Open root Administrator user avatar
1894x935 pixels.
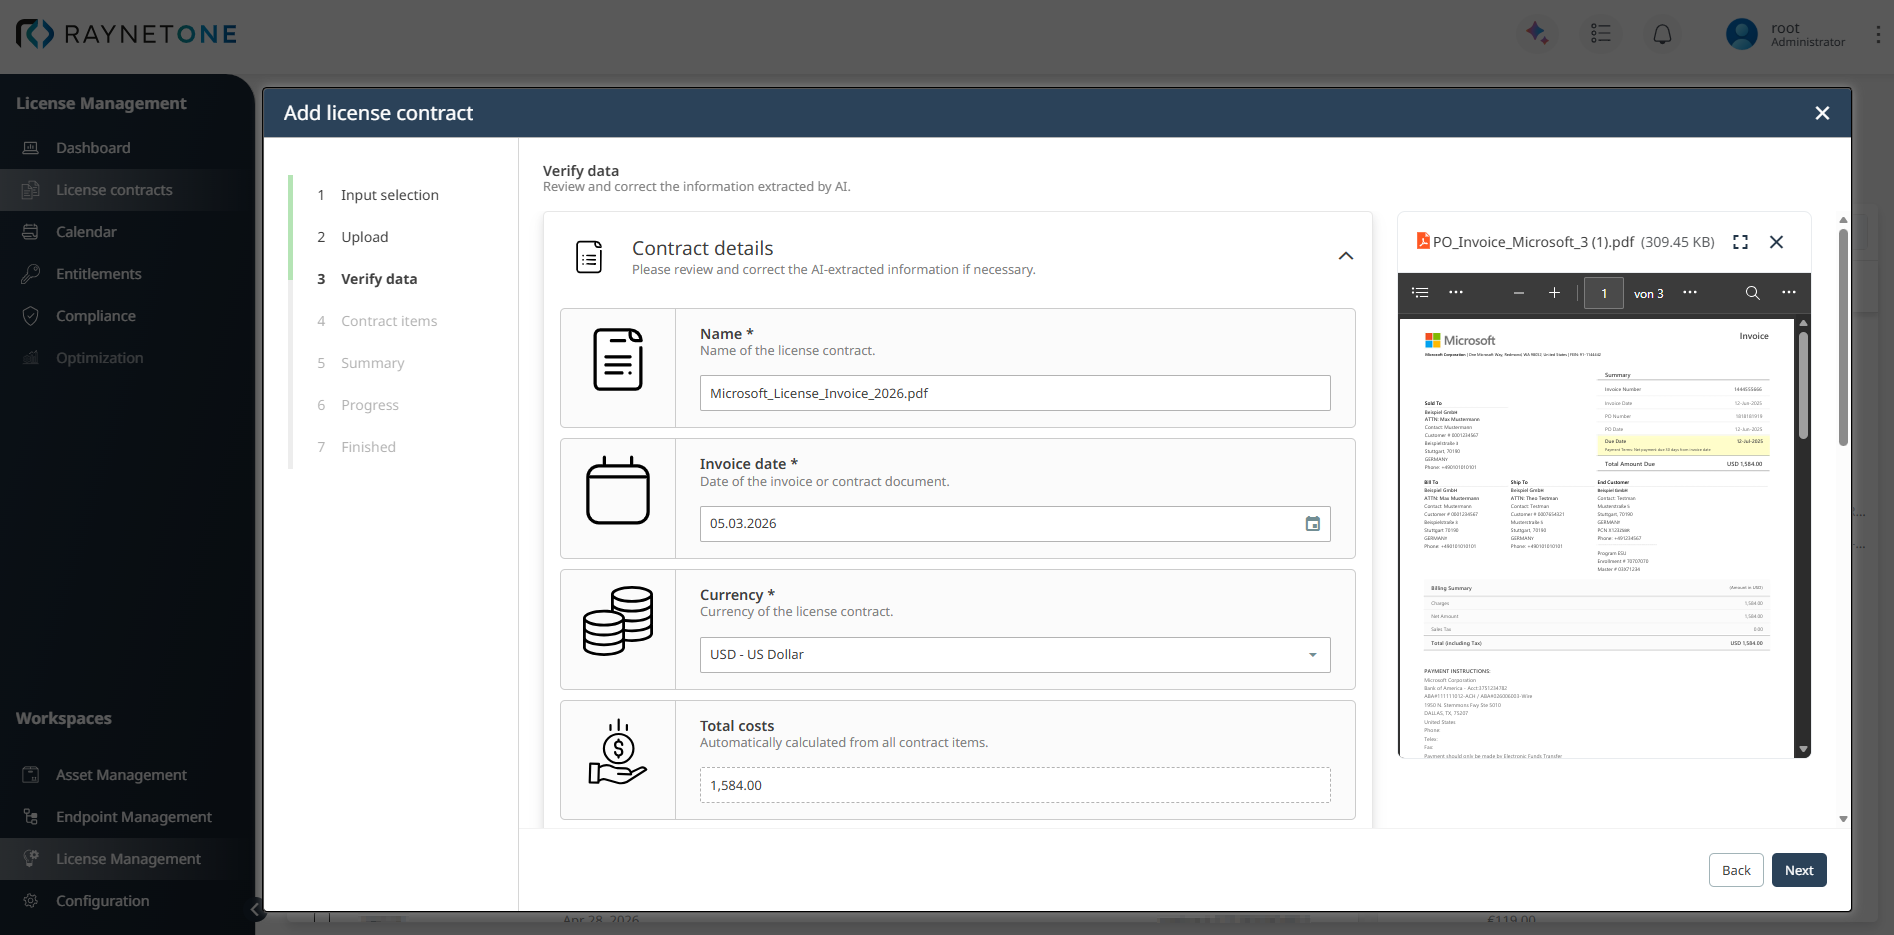(1742, 34)
